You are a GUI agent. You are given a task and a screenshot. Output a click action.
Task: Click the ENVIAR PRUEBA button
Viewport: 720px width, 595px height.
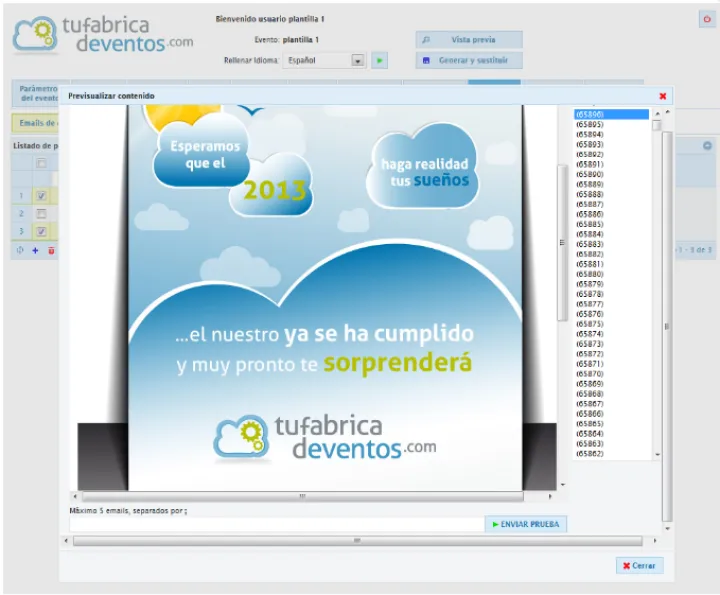tap(525, 524)
